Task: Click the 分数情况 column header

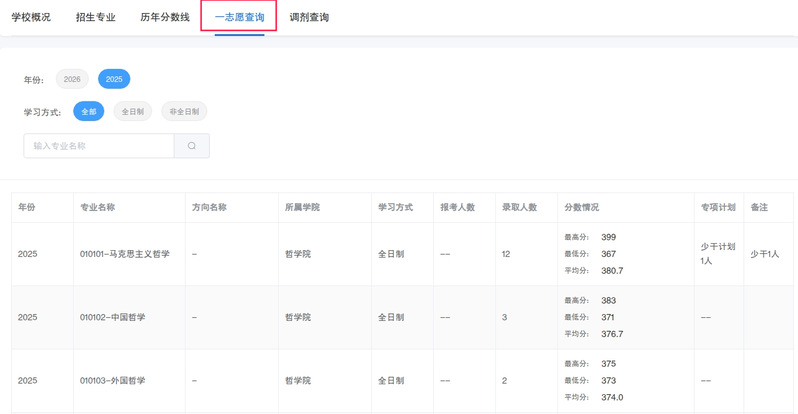Action: pos(582,207)
